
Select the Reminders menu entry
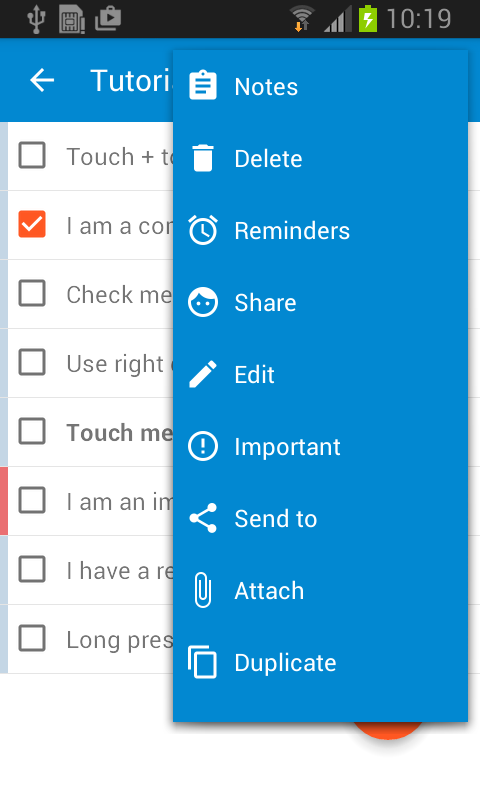pos(320,230)
